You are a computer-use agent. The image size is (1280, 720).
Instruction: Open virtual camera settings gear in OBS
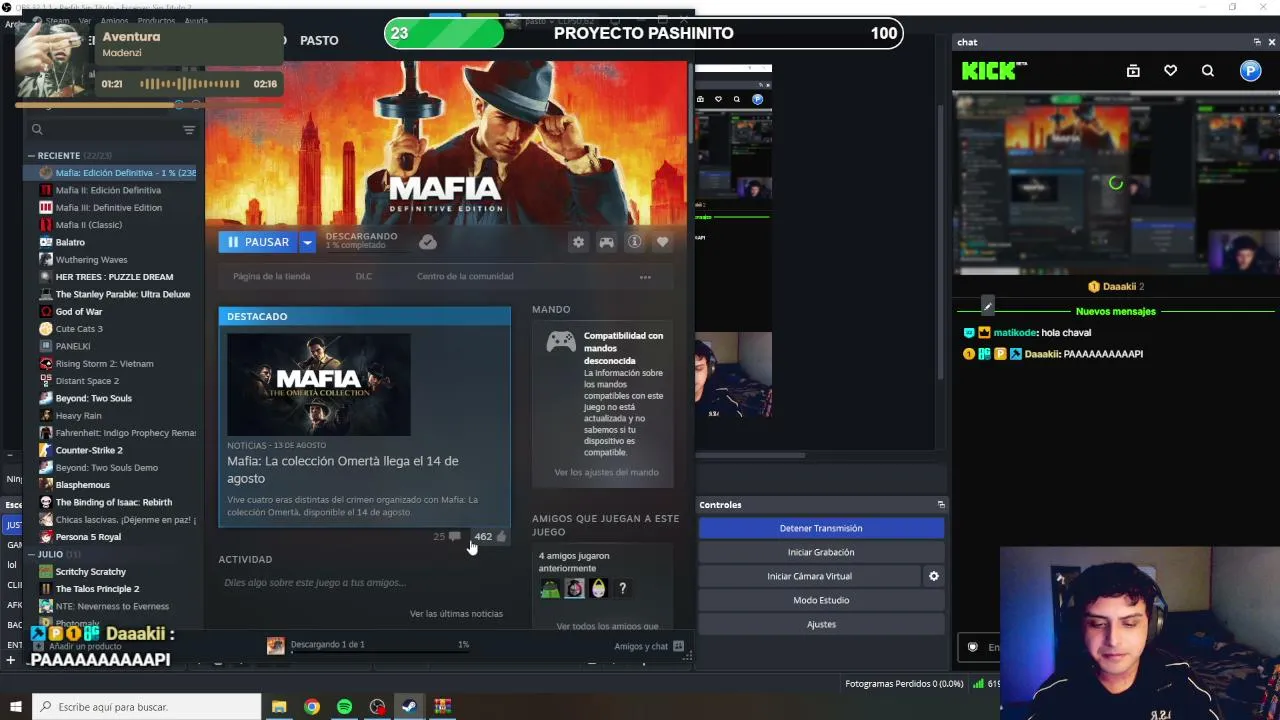click(x=934, y=576)
